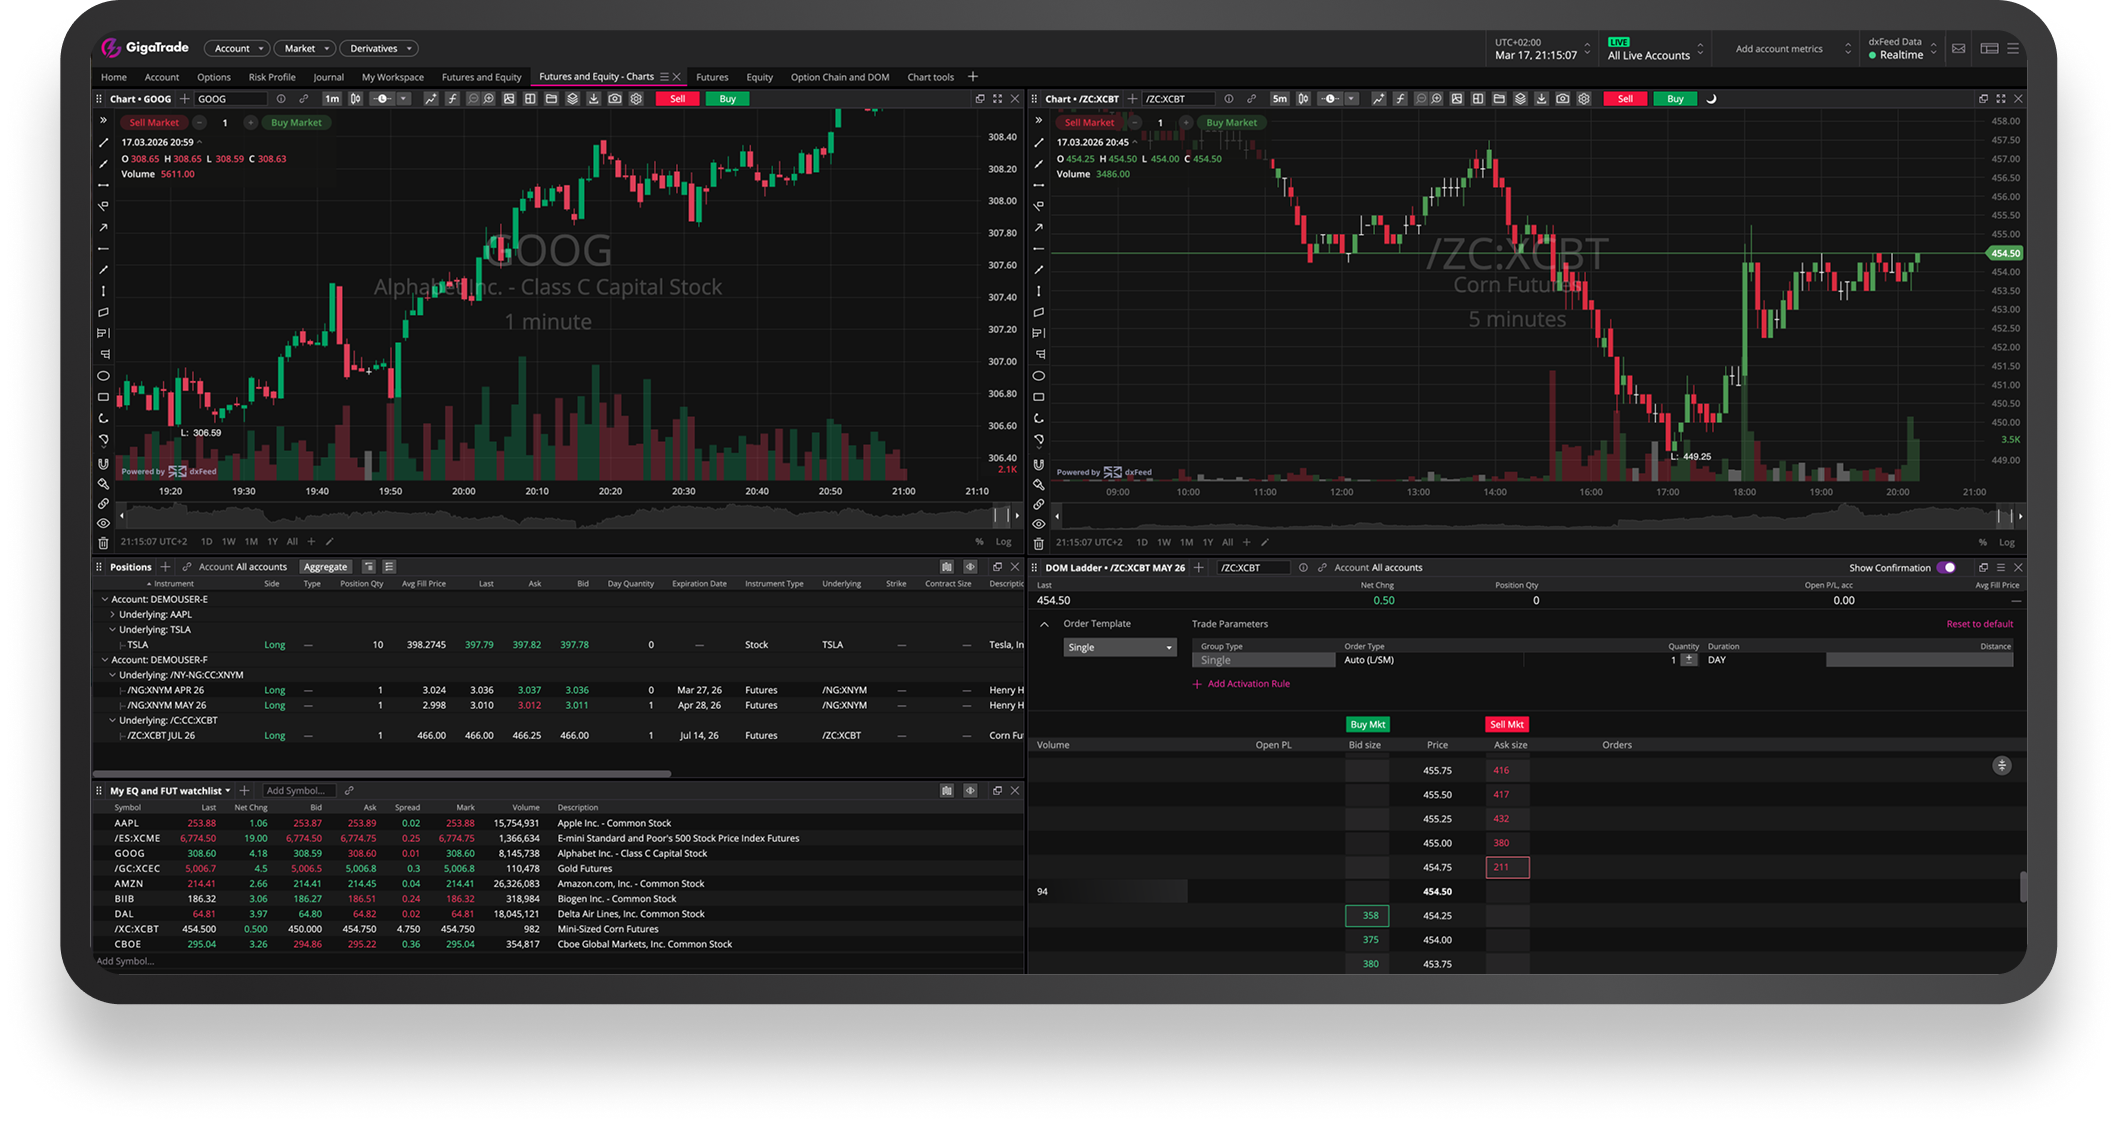This screenshot has width=2118, height=1126.
Task: Switch to the Option Chain and DOM tab
Action: point(839,77)
